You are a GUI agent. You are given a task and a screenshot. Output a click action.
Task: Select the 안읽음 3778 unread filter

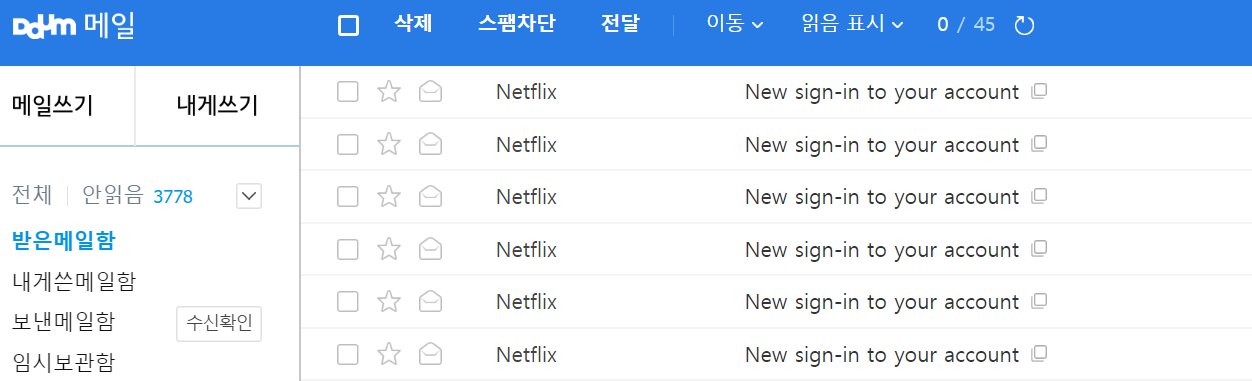(x=137, y=196)
